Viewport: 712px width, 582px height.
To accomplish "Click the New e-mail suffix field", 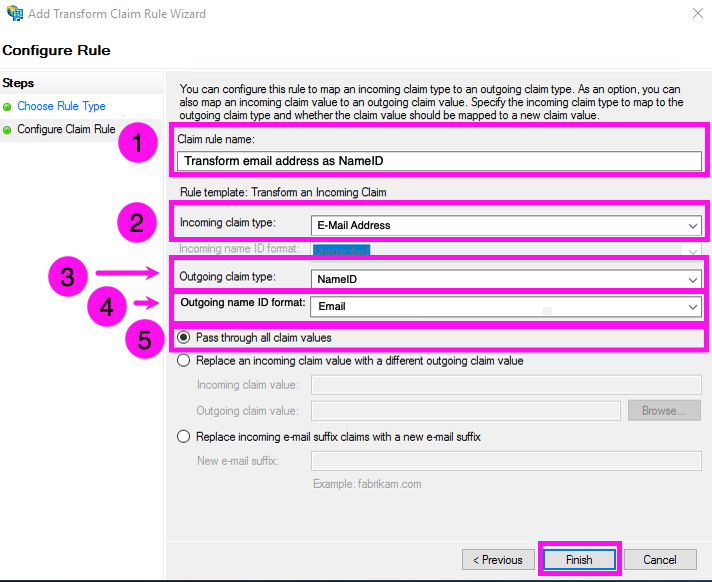I will [x=506, y=461].
